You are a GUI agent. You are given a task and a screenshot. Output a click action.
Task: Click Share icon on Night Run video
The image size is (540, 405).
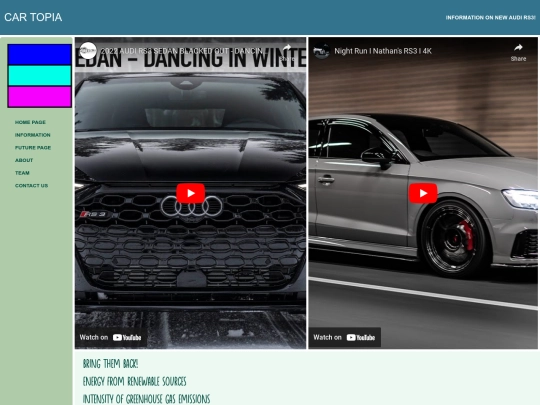point(518,52)
